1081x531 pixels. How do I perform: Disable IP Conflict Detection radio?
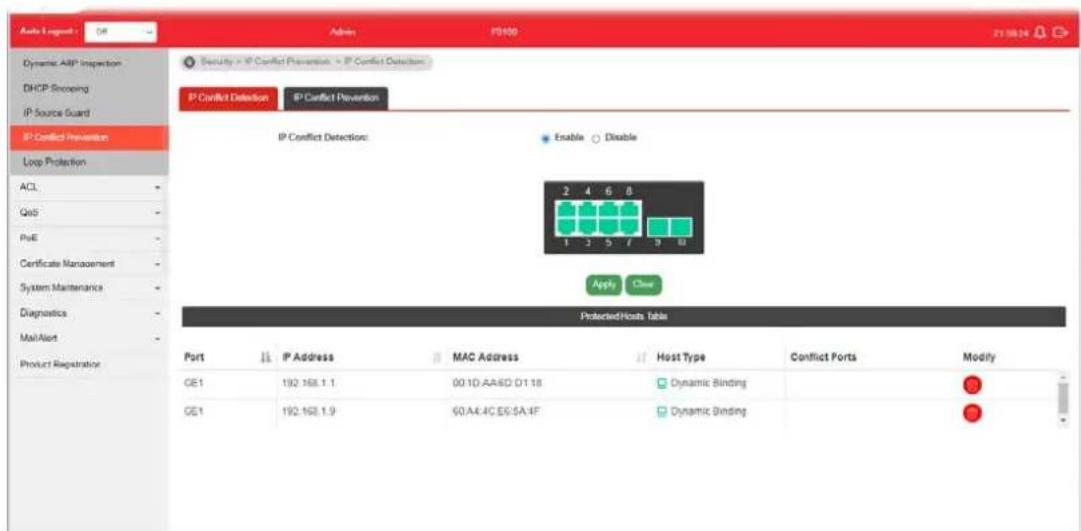[x=596, y=138]
